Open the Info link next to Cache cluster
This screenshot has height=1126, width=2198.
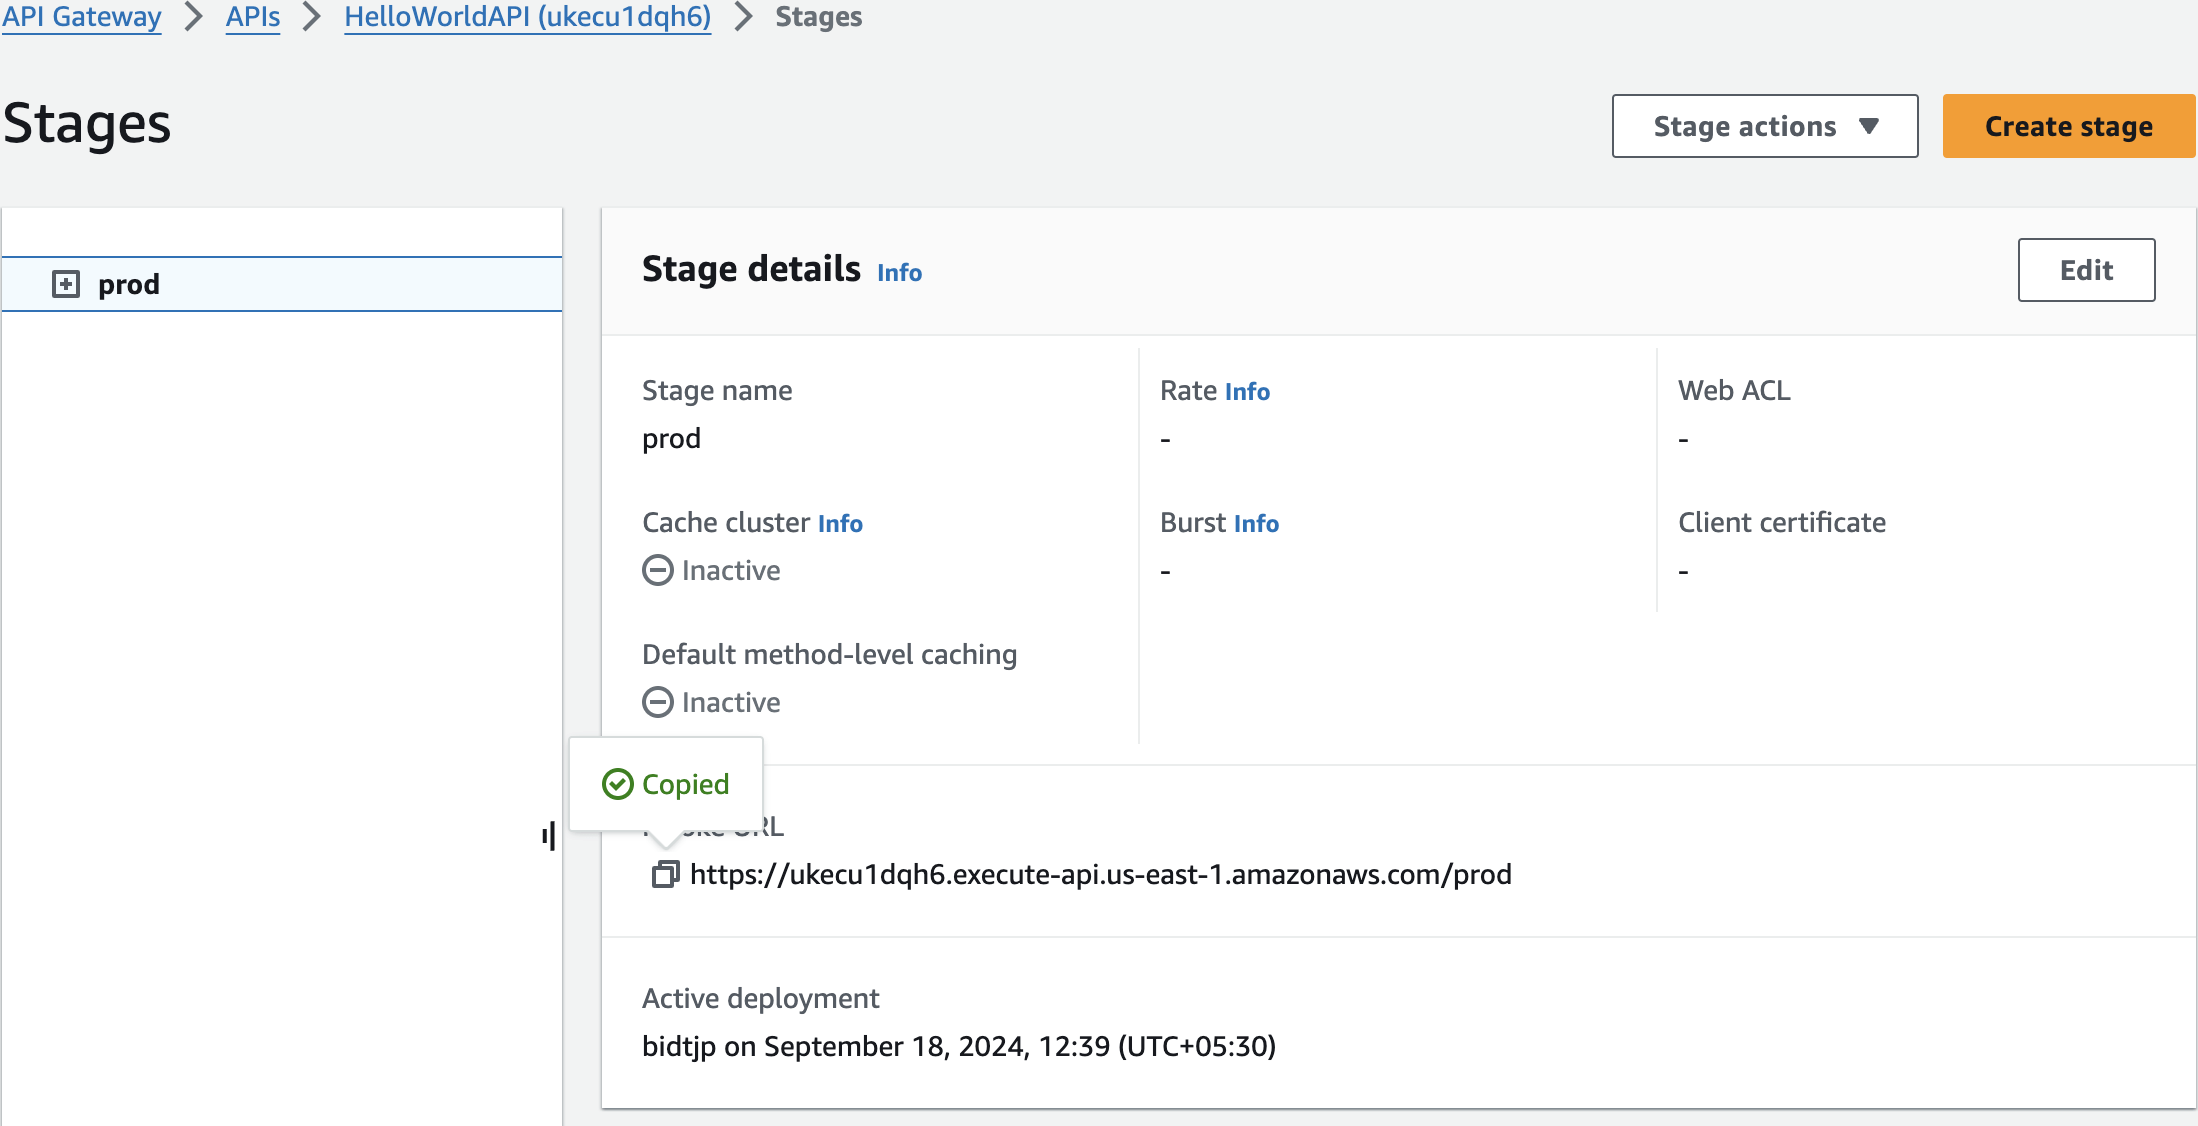(x=840, y=524)
